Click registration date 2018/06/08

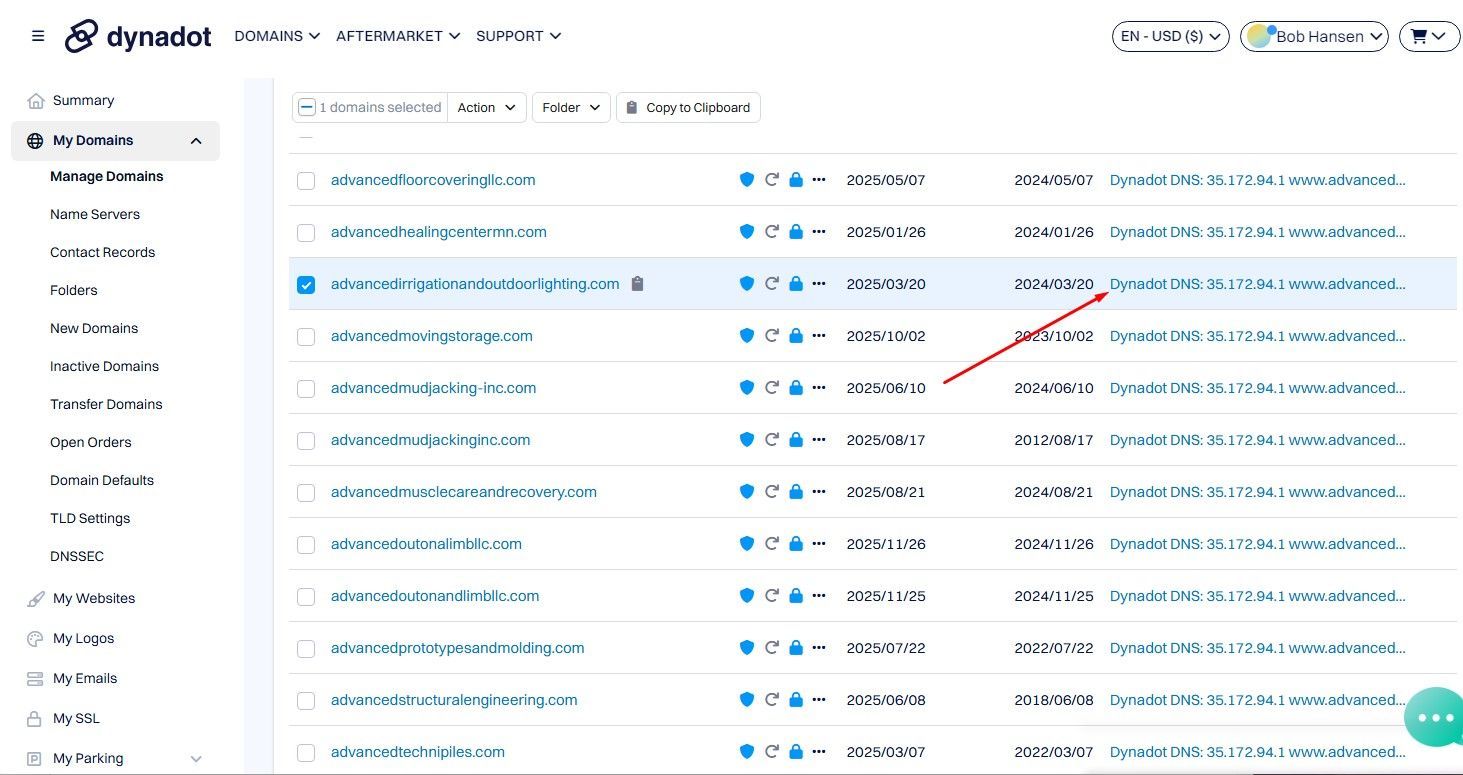tap(1054, 700)
